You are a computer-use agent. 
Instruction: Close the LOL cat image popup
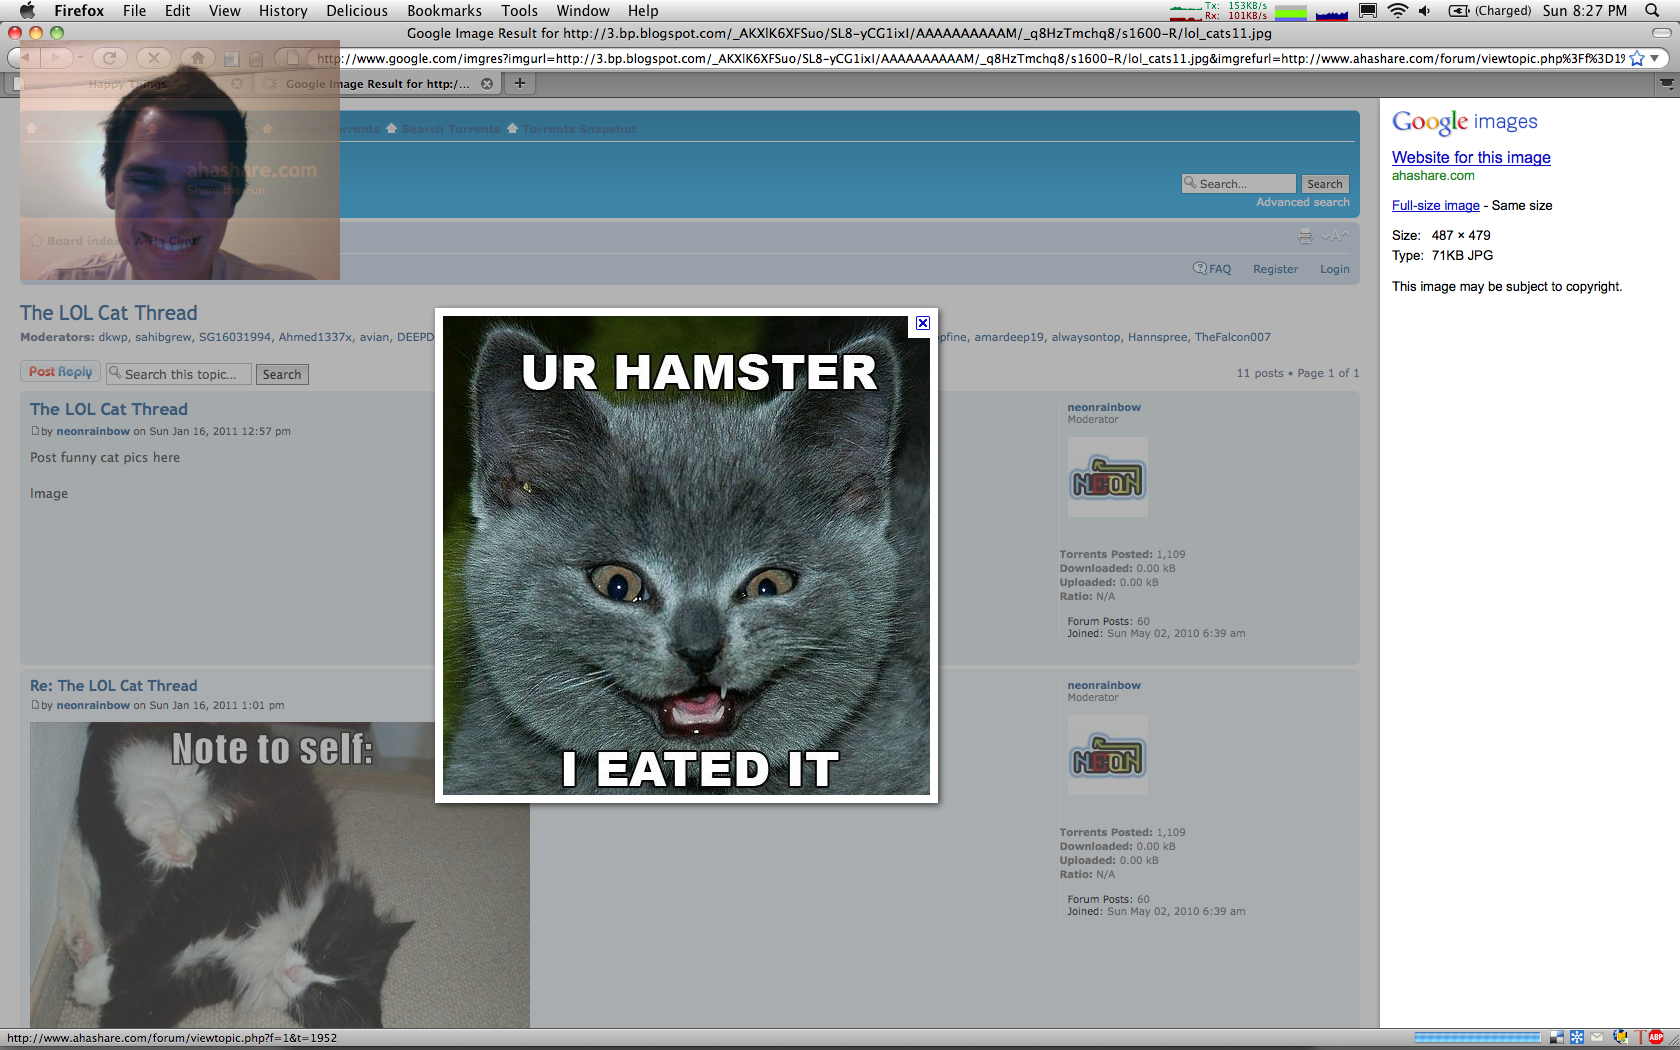(922, 323)
